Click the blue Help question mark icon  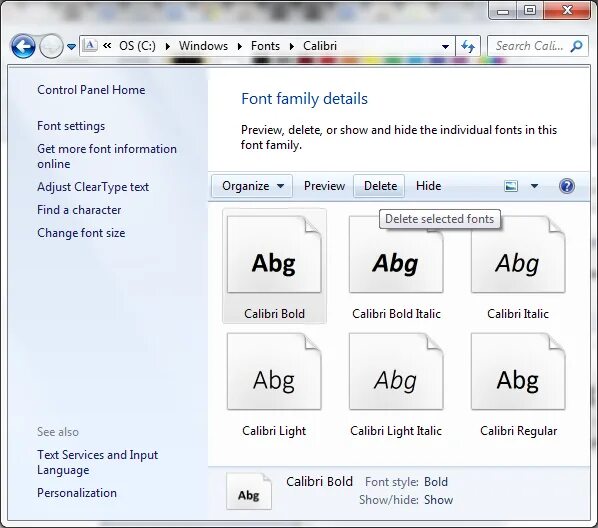[x=566, y=186]
